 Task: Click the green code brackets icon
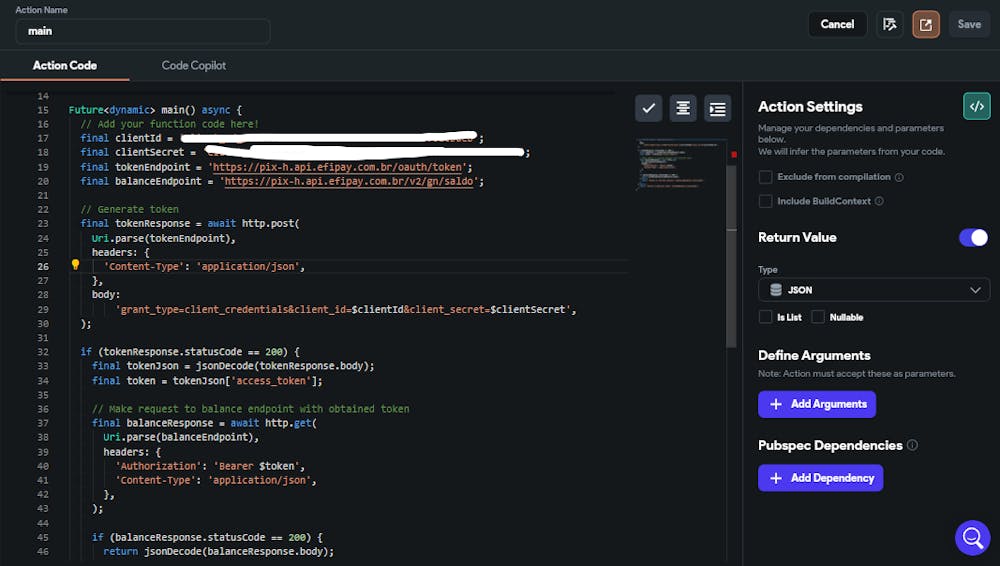click(x=976, y=106)
